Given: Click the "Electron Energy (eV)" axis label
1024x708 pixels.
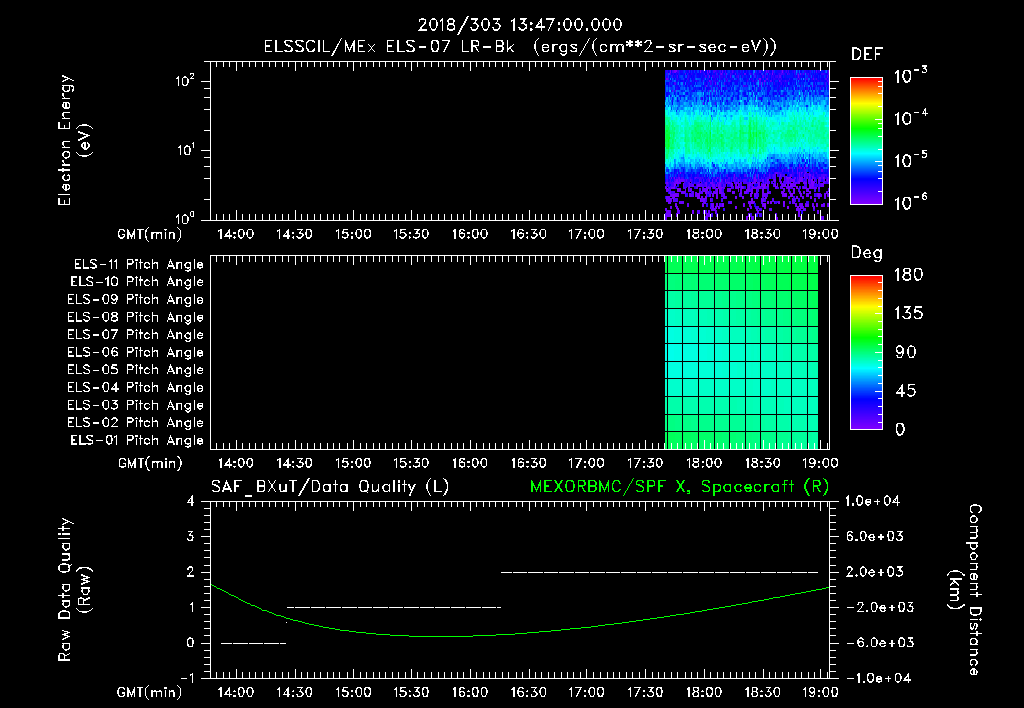Looking at the screenshot, I should (x=74, y=140).
